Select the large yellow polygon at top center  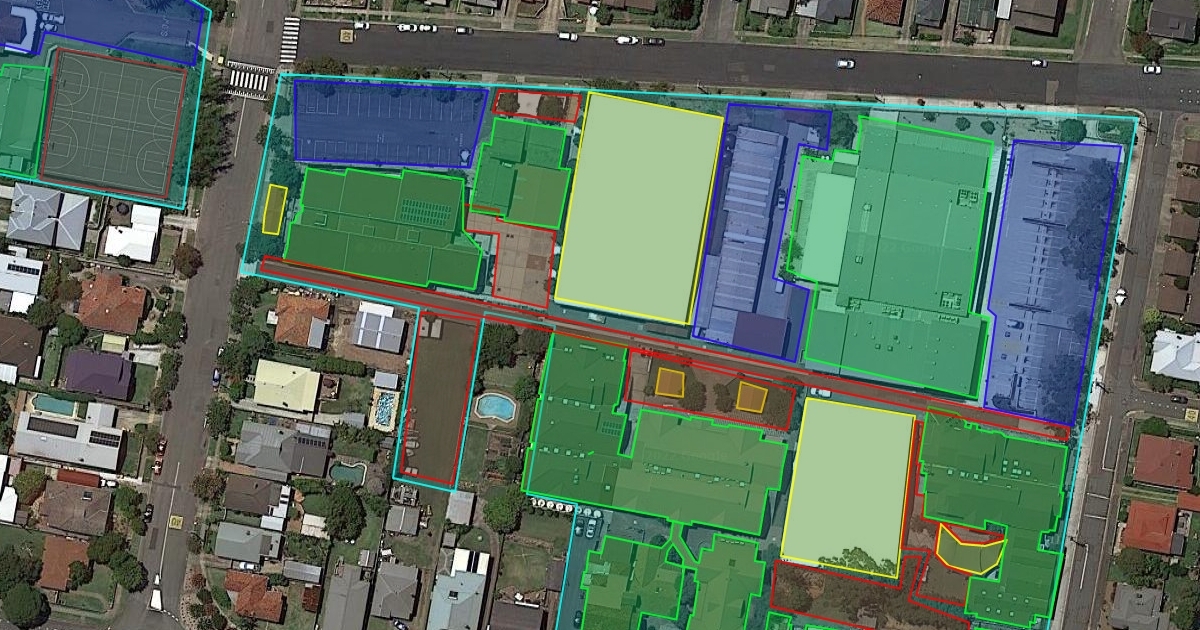point(638,208)
